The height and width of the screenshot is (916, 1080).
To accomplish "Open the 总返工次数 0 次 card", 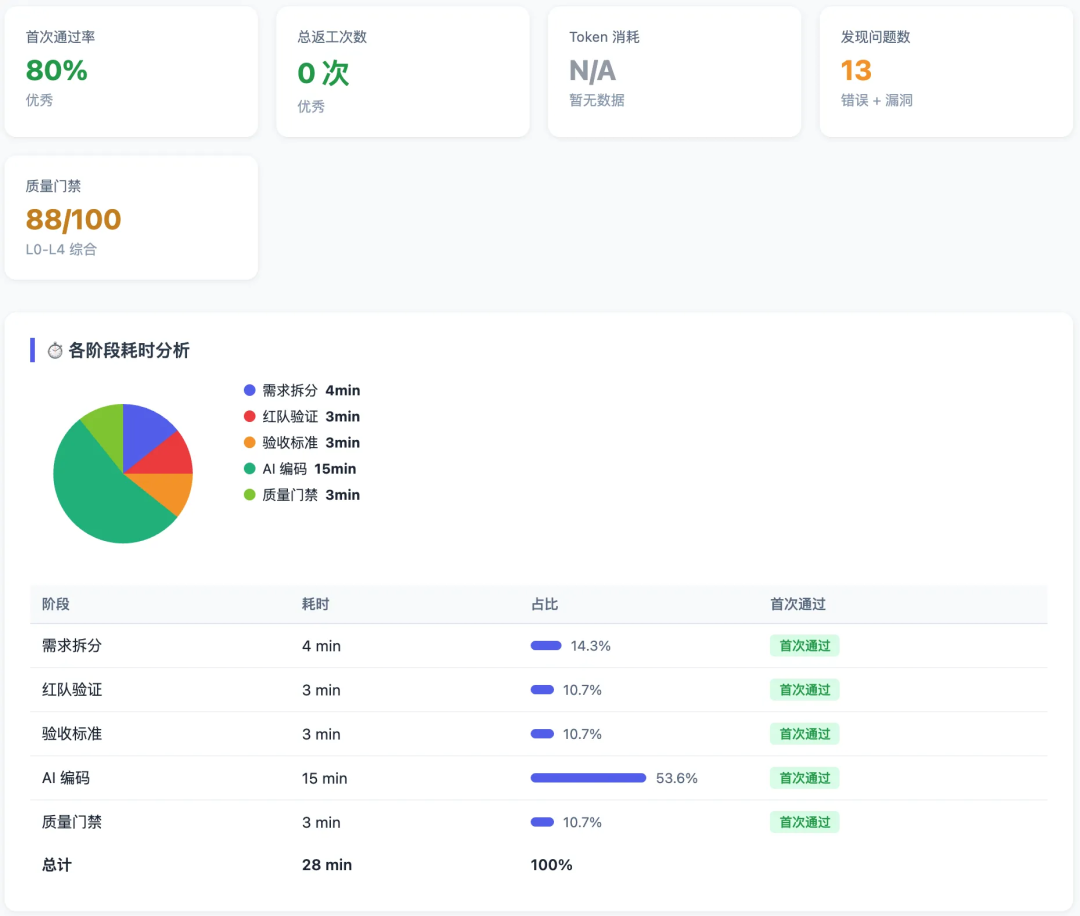I will tap(403, 72).
